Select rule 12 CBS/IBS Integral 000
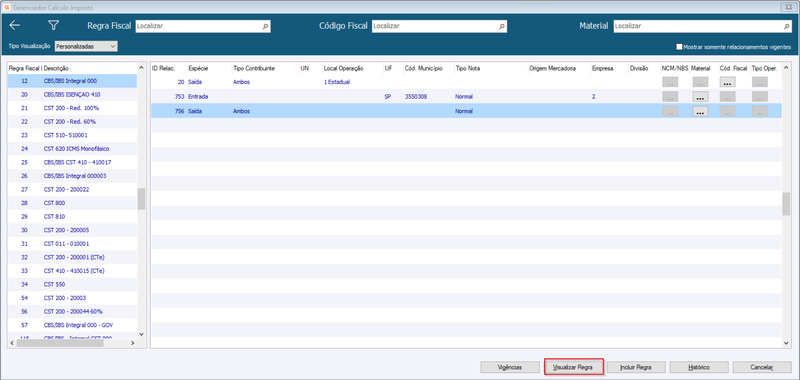Screen dimensions: 800x380 pos(72,81)
